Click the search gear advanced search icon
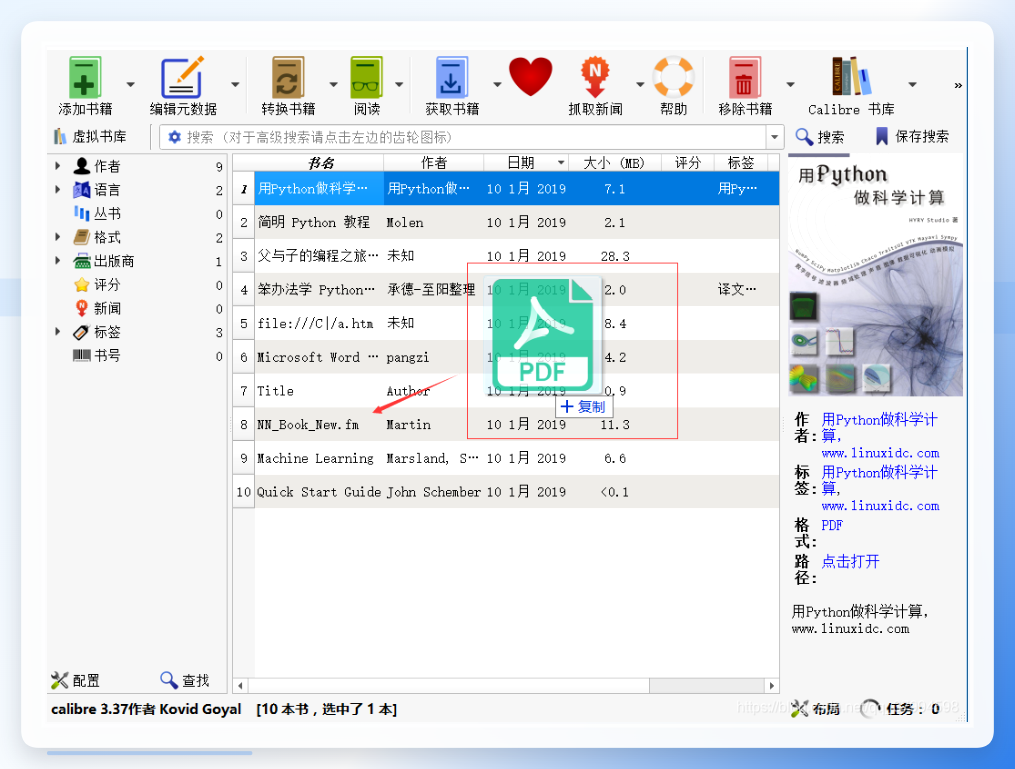This screenshot has width=1015, height=769. 174,137
